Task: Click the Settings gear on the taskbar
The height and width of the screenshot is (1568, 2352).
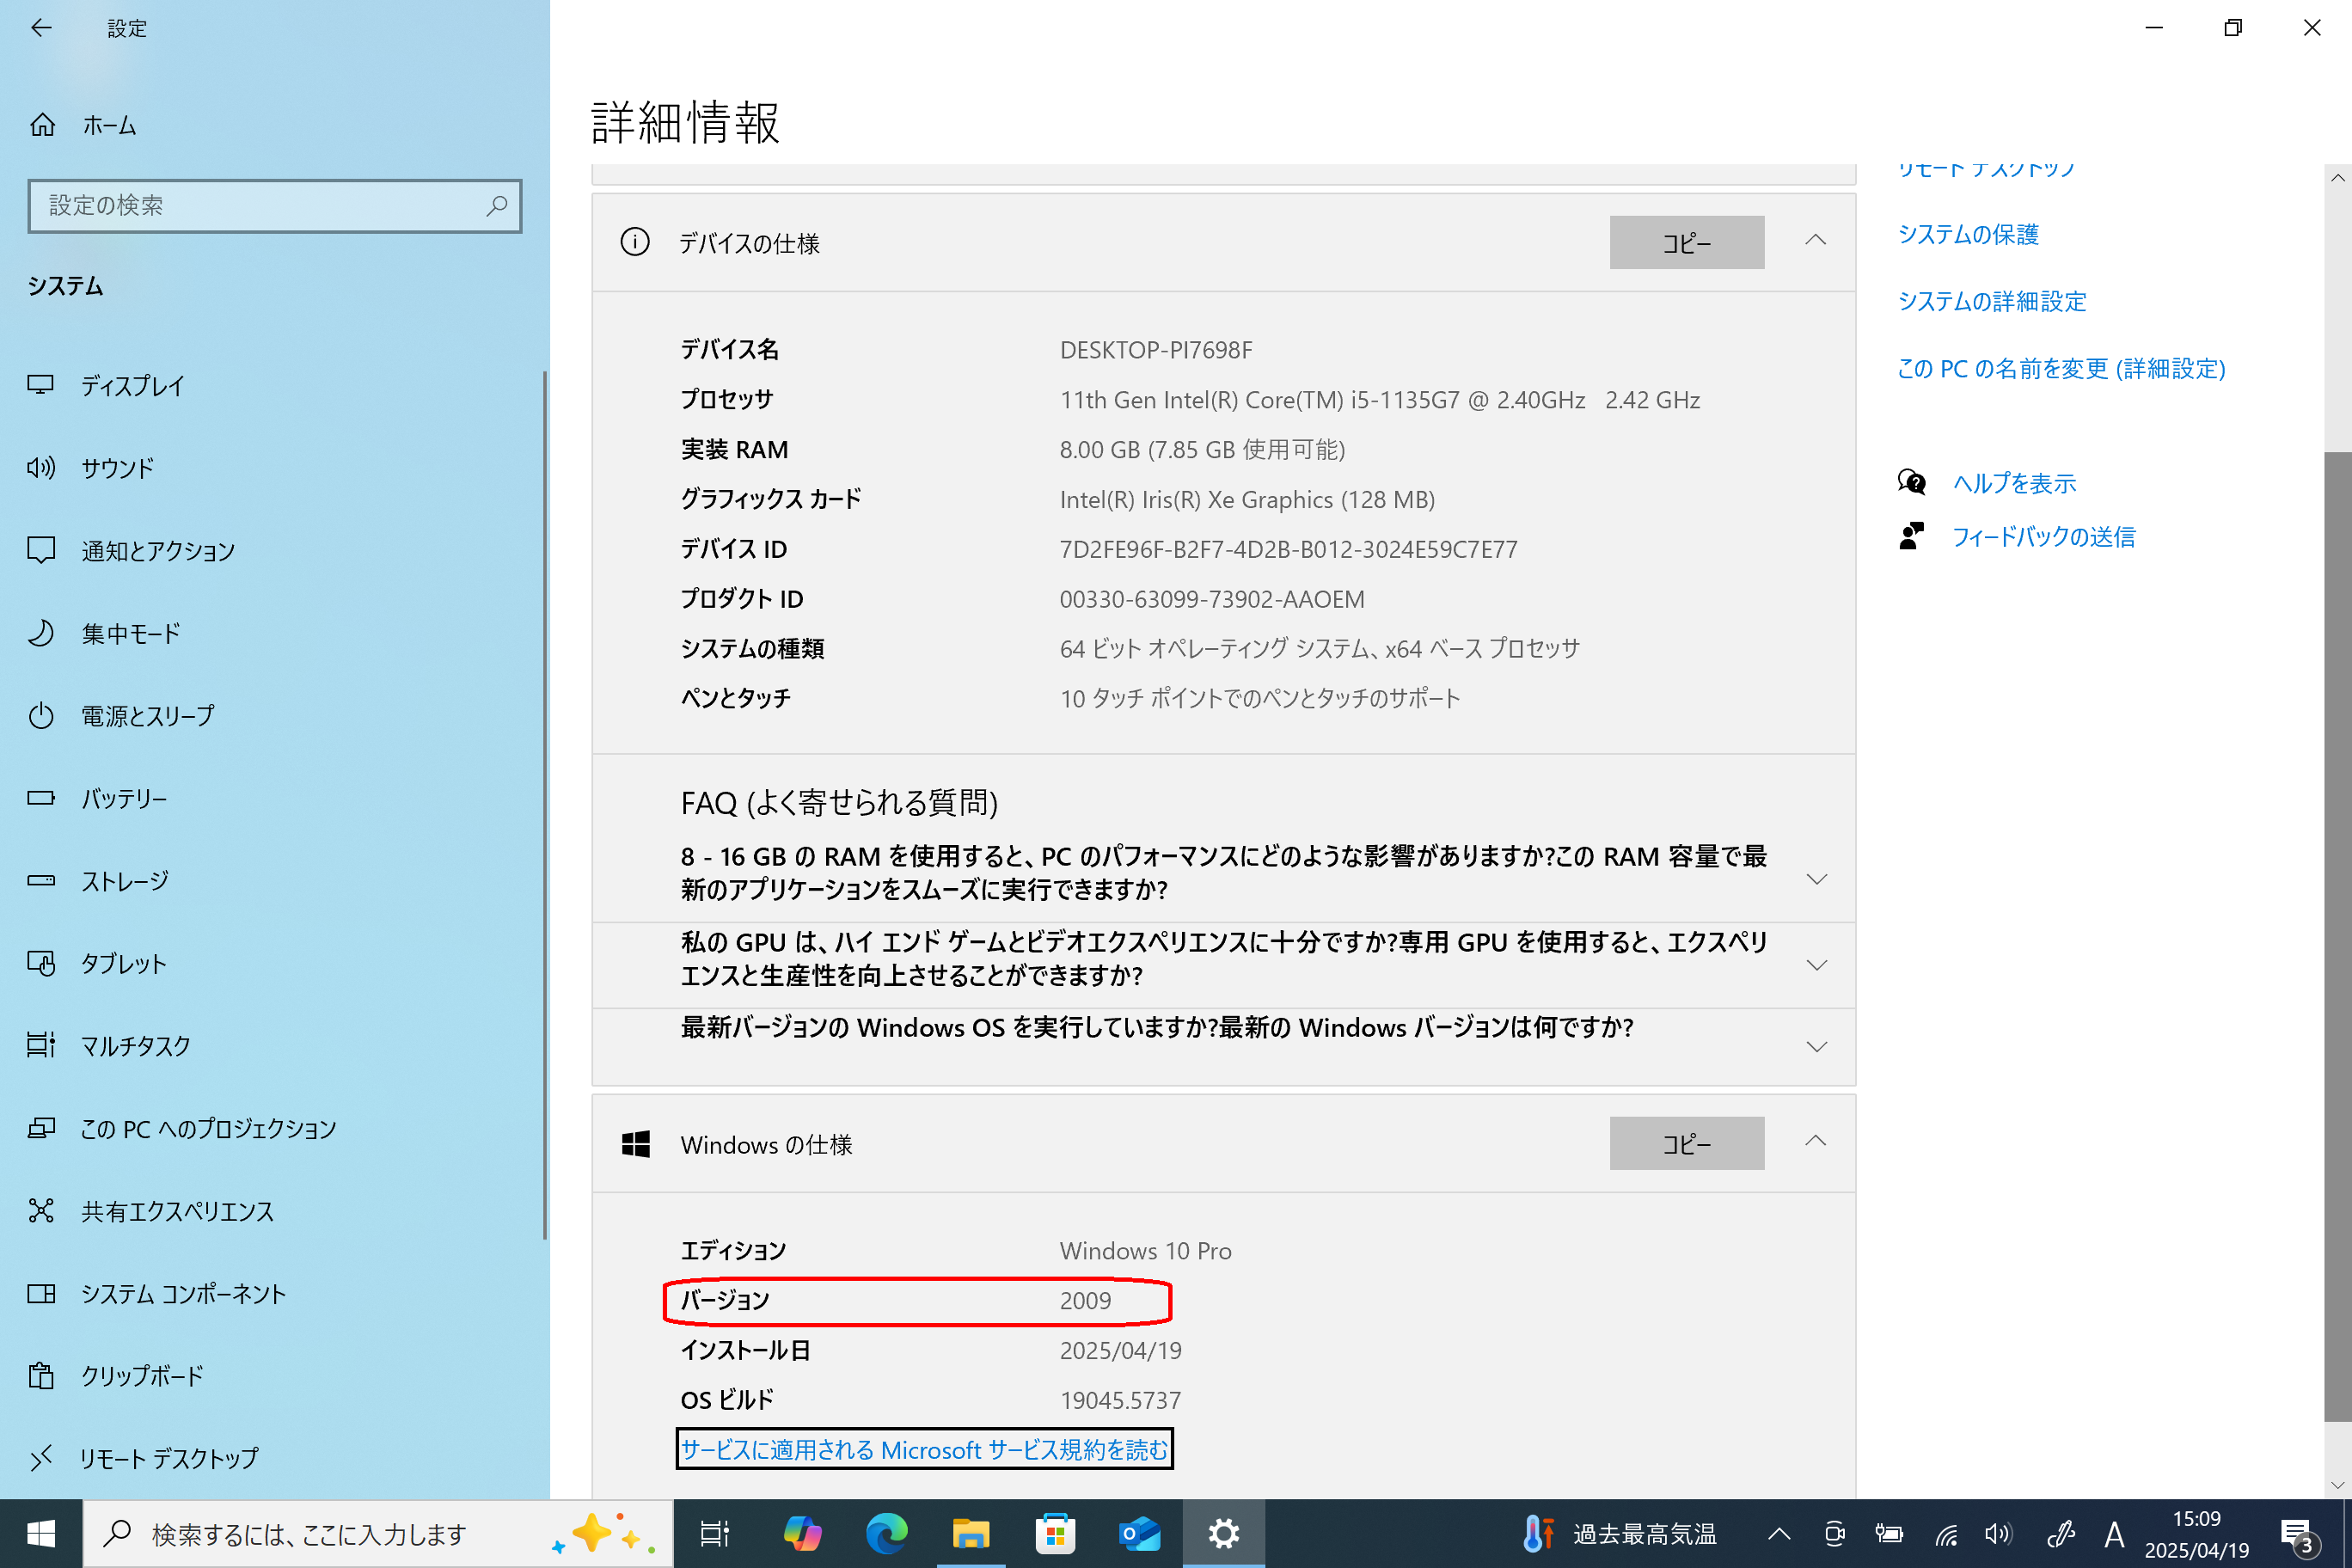Action: 1224,1533
